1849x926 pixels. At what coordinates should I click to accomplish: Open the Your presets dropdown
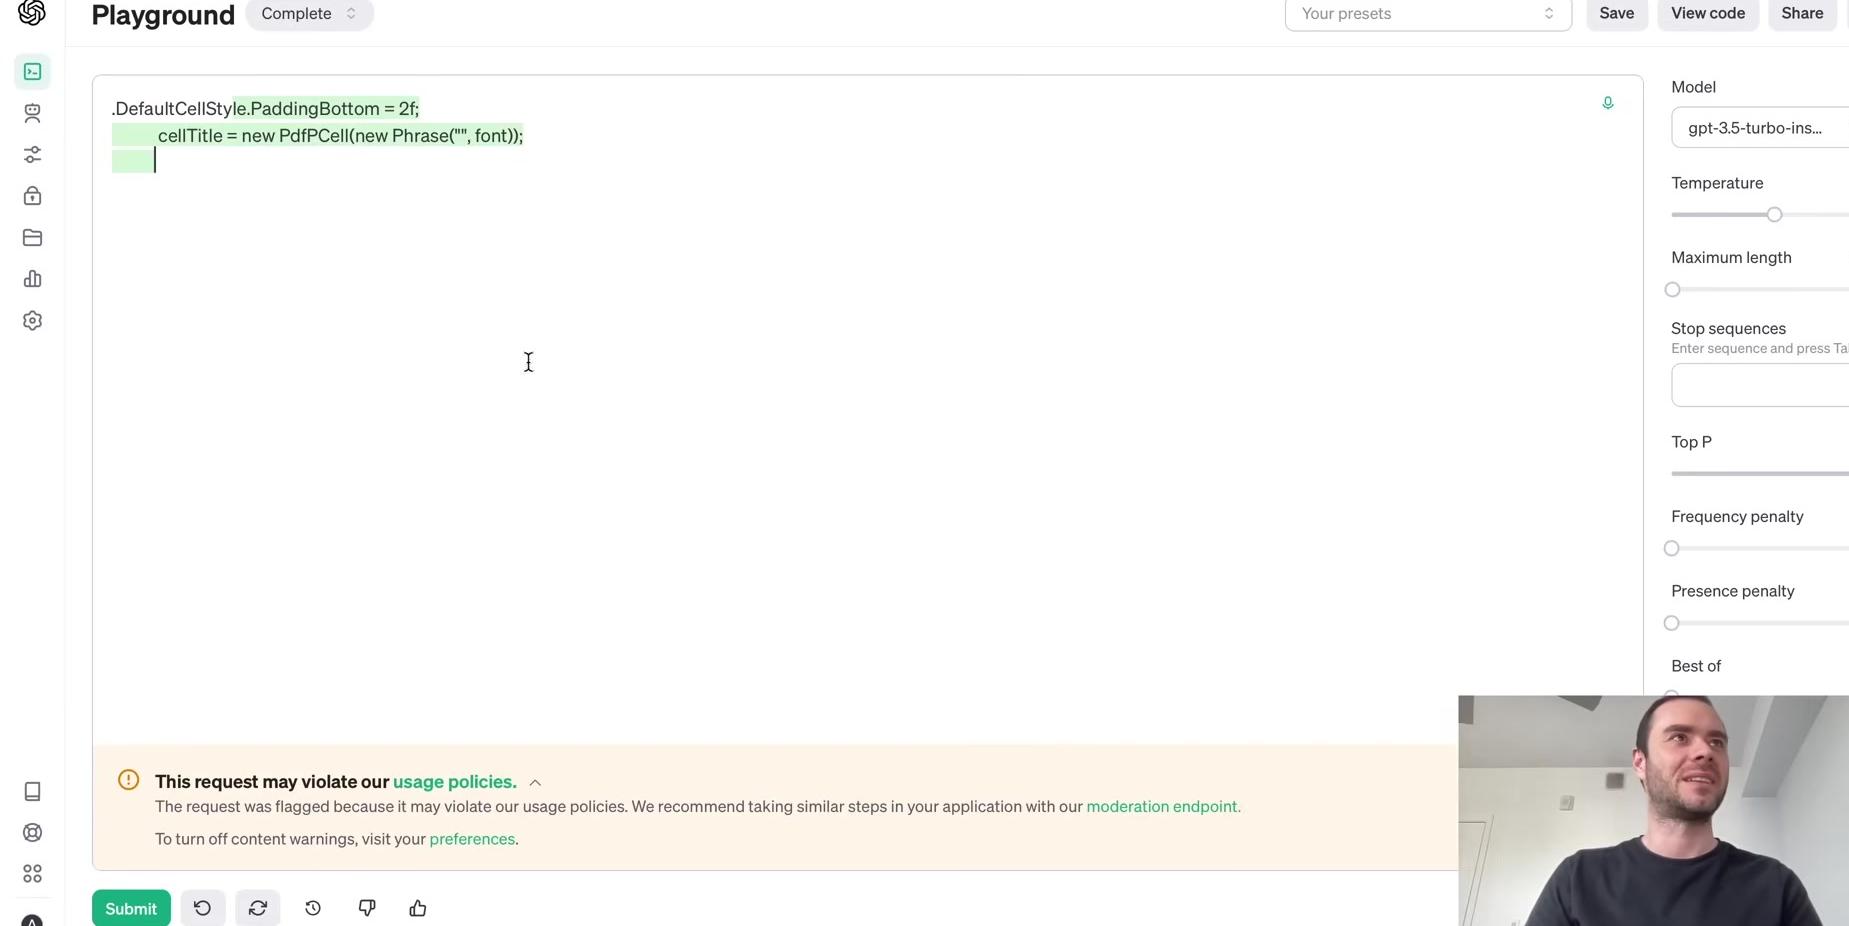1427,14
